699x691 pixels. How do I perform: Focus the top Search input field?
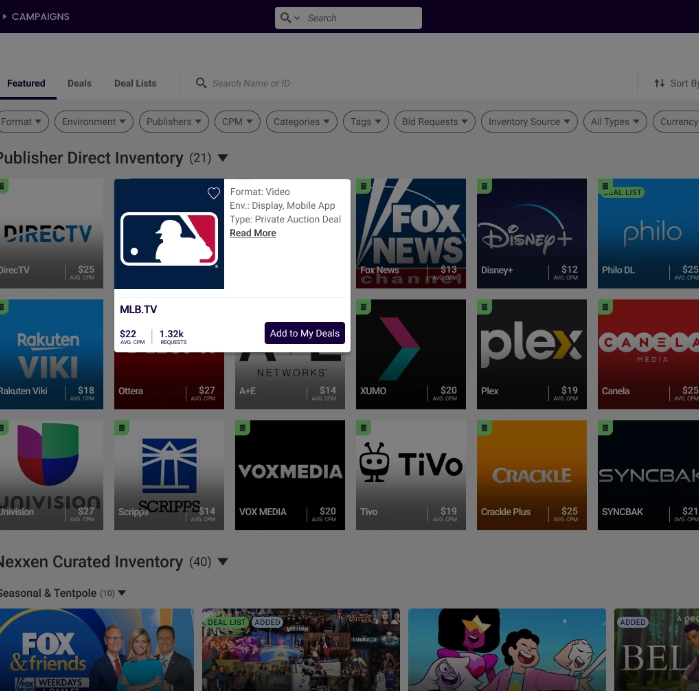pyautogui.click(x=348, y=18)
